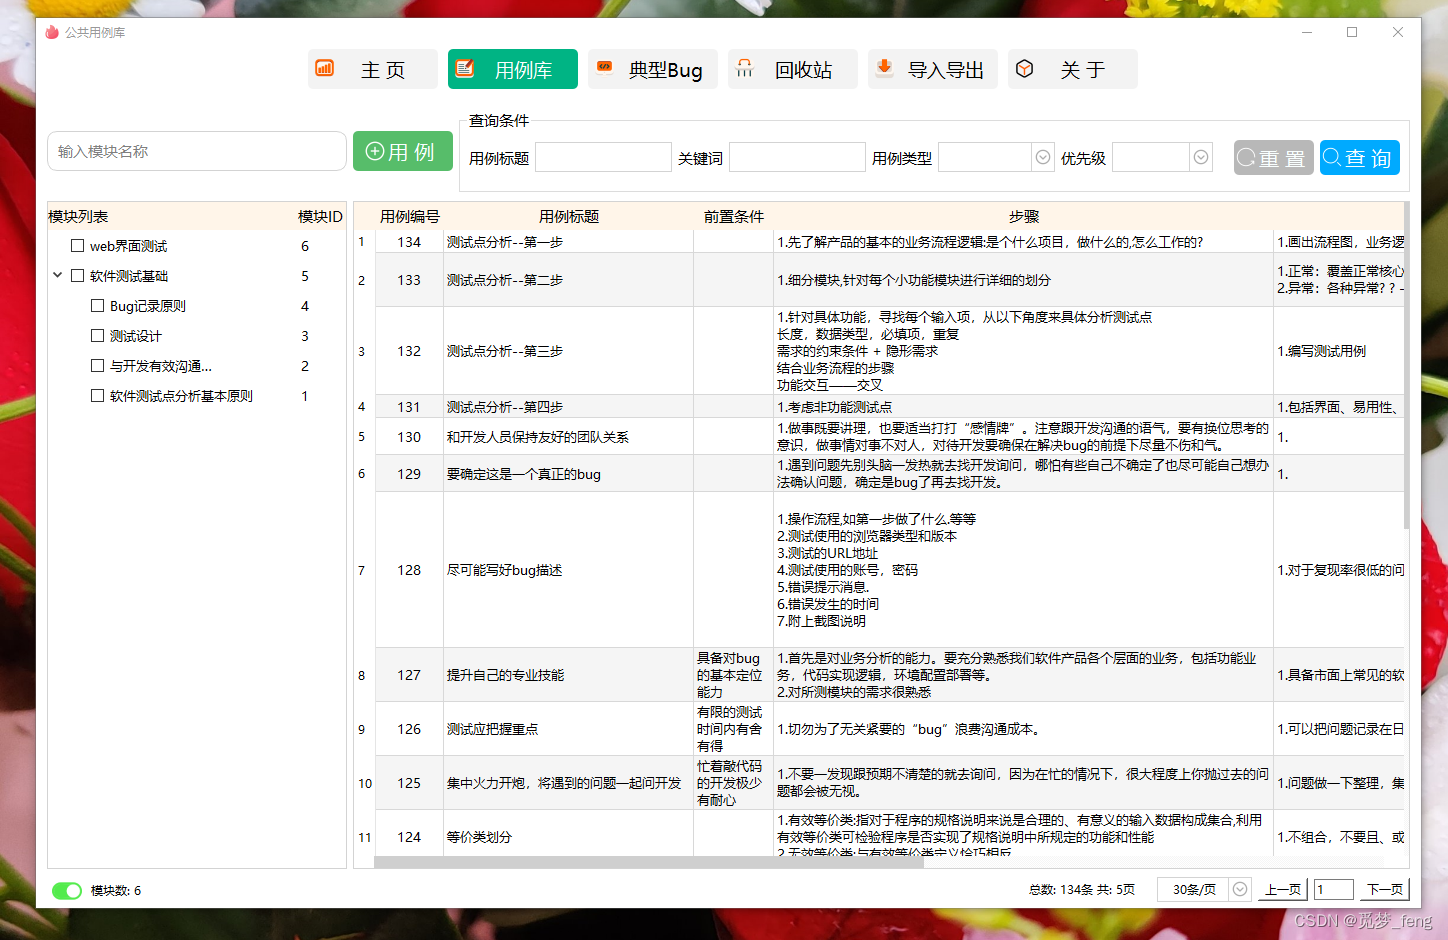Screen dimensions: 1448x940
Task: Click the 用例标题 query input field
Action: pos(603,157)
